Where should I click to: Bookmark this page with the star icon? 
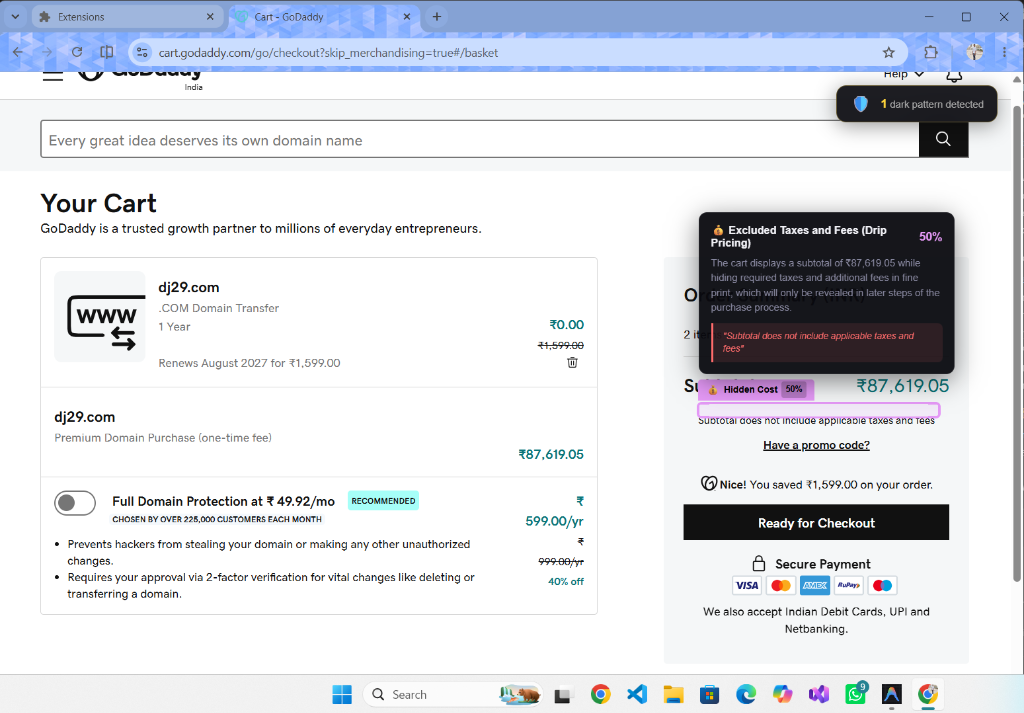point(888,53)
